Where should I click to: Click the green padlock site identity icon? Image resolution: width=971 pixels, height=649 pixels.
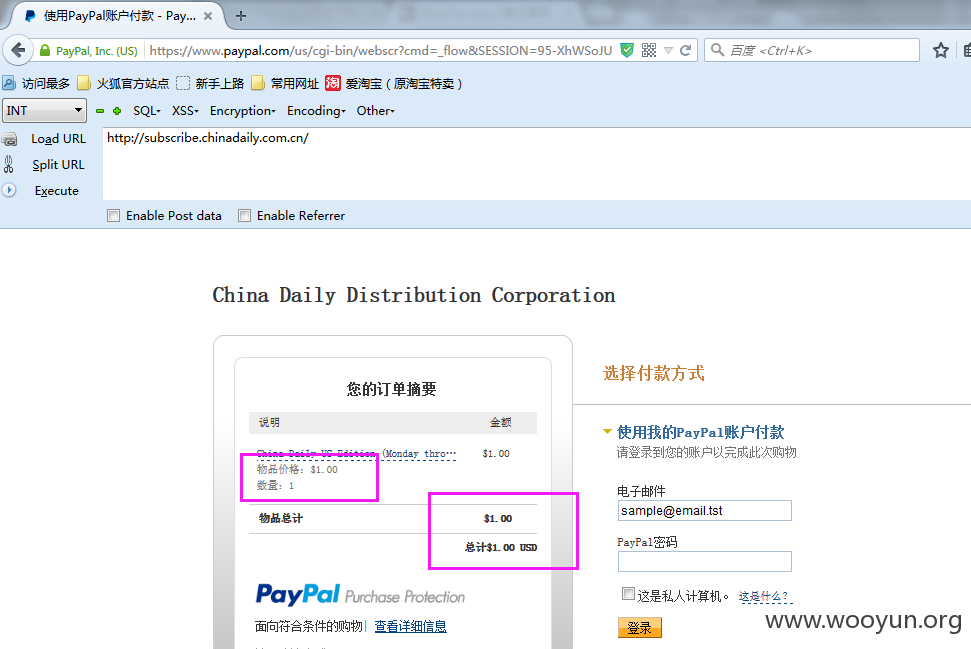[45, 51]
